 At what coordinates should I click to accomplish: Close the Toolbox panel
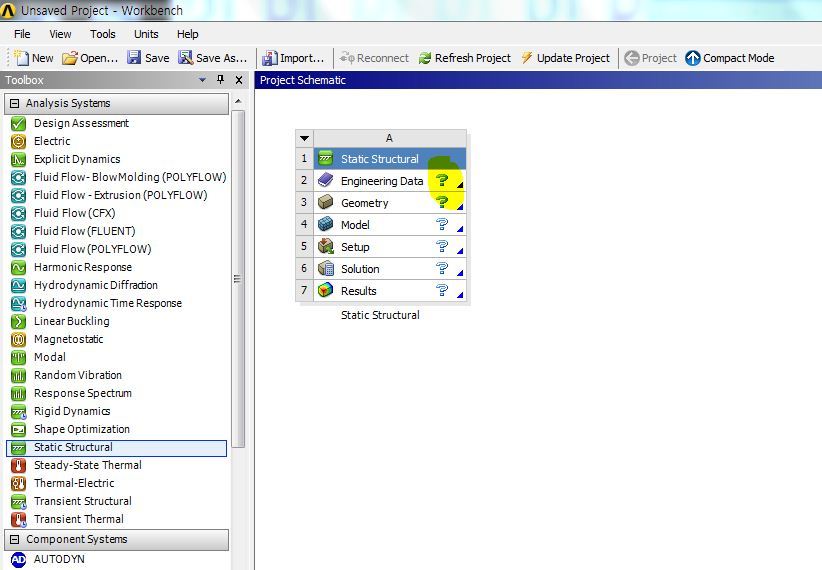pos(239,80)
